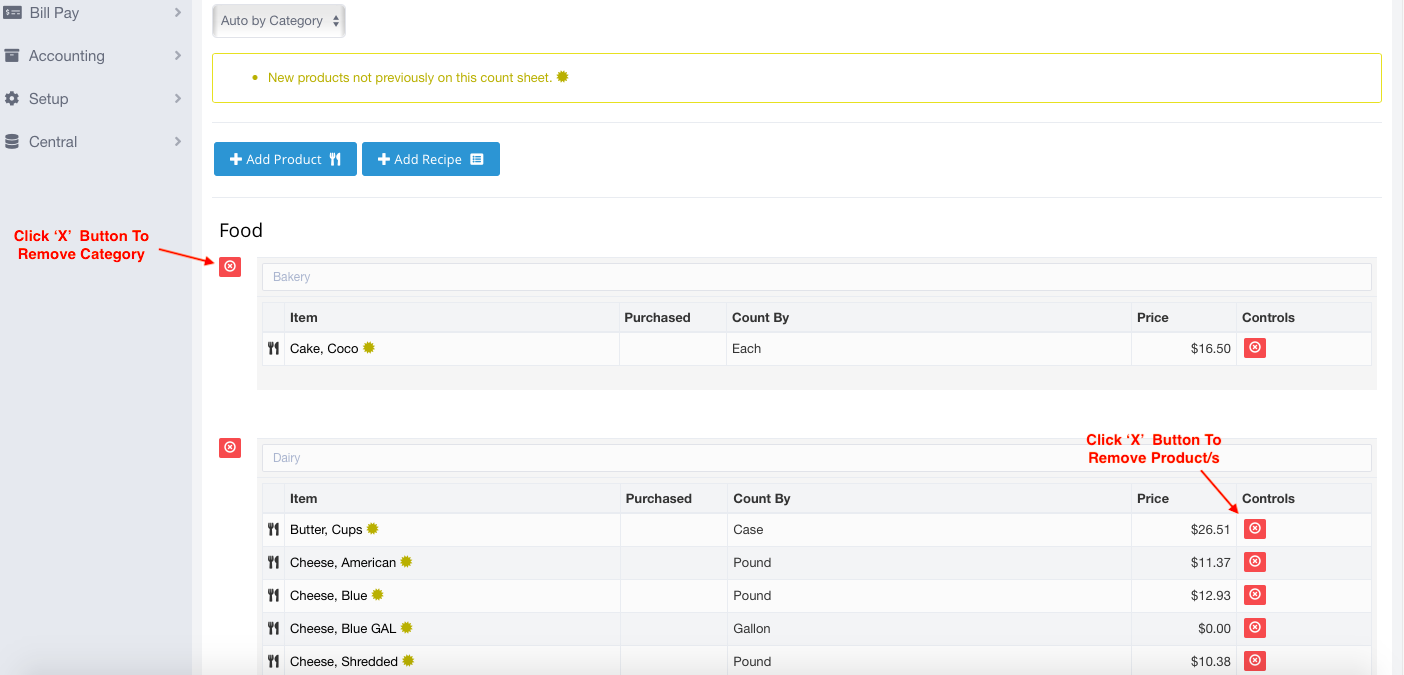Screen dimensions: 1404x675
Task: Click the $16.50 price cell
Action: click(1184, 349)
